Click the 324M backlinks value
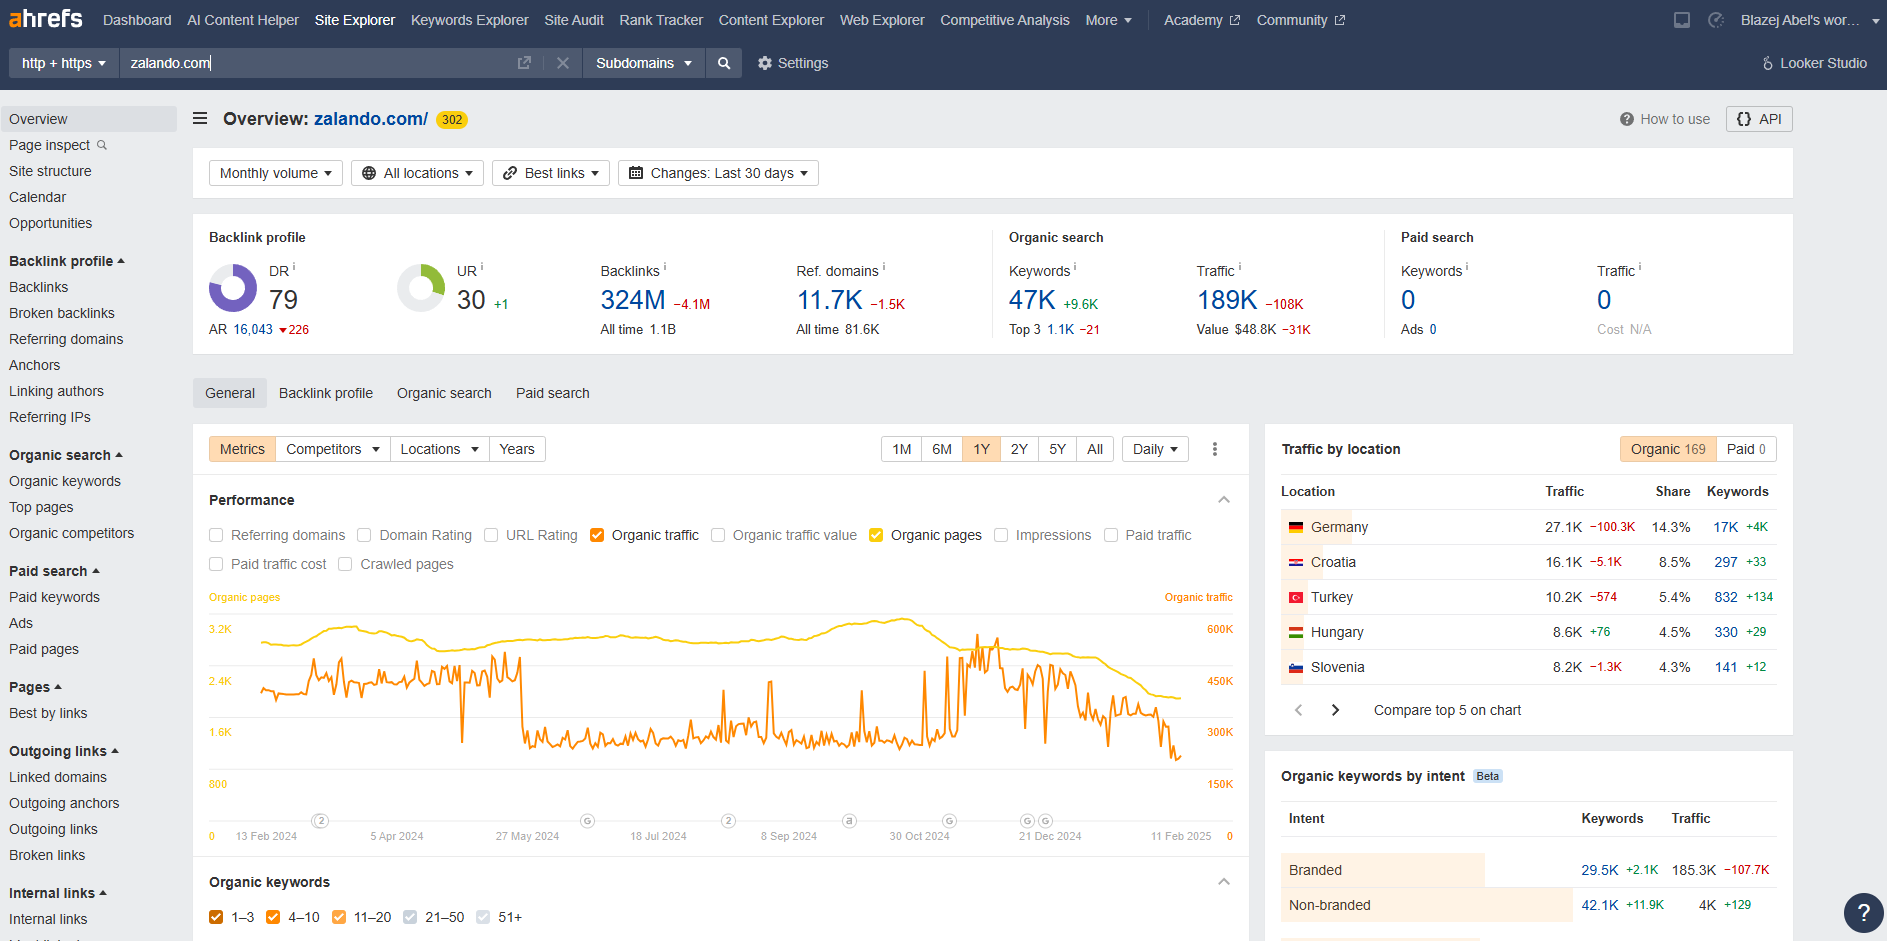Screen dimensions: 1887x941 [x=633, y=300]
